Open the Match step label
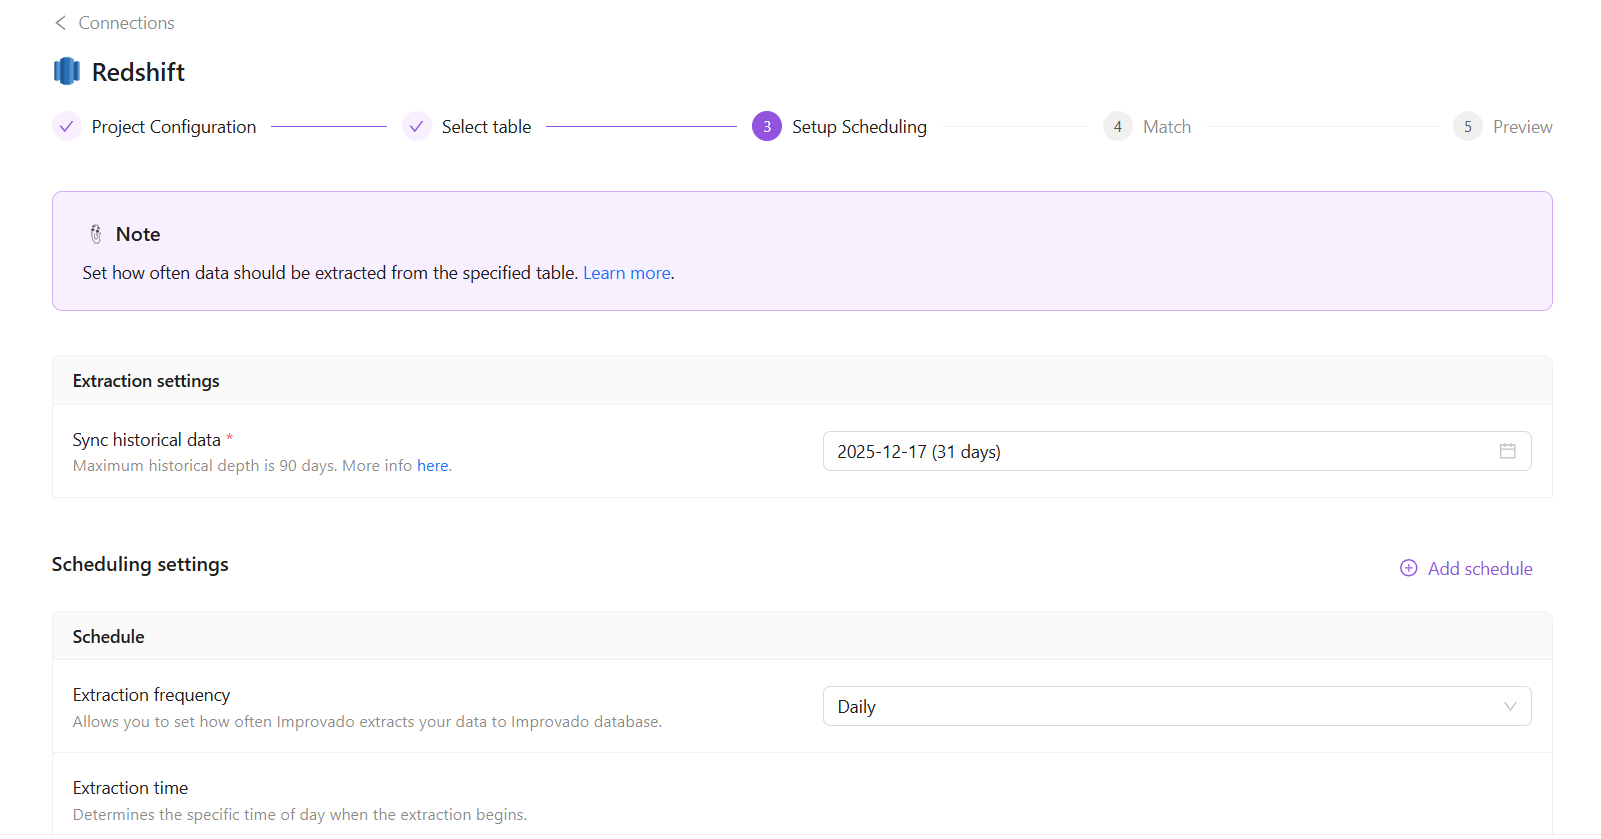 click(x=1167, y=127)
